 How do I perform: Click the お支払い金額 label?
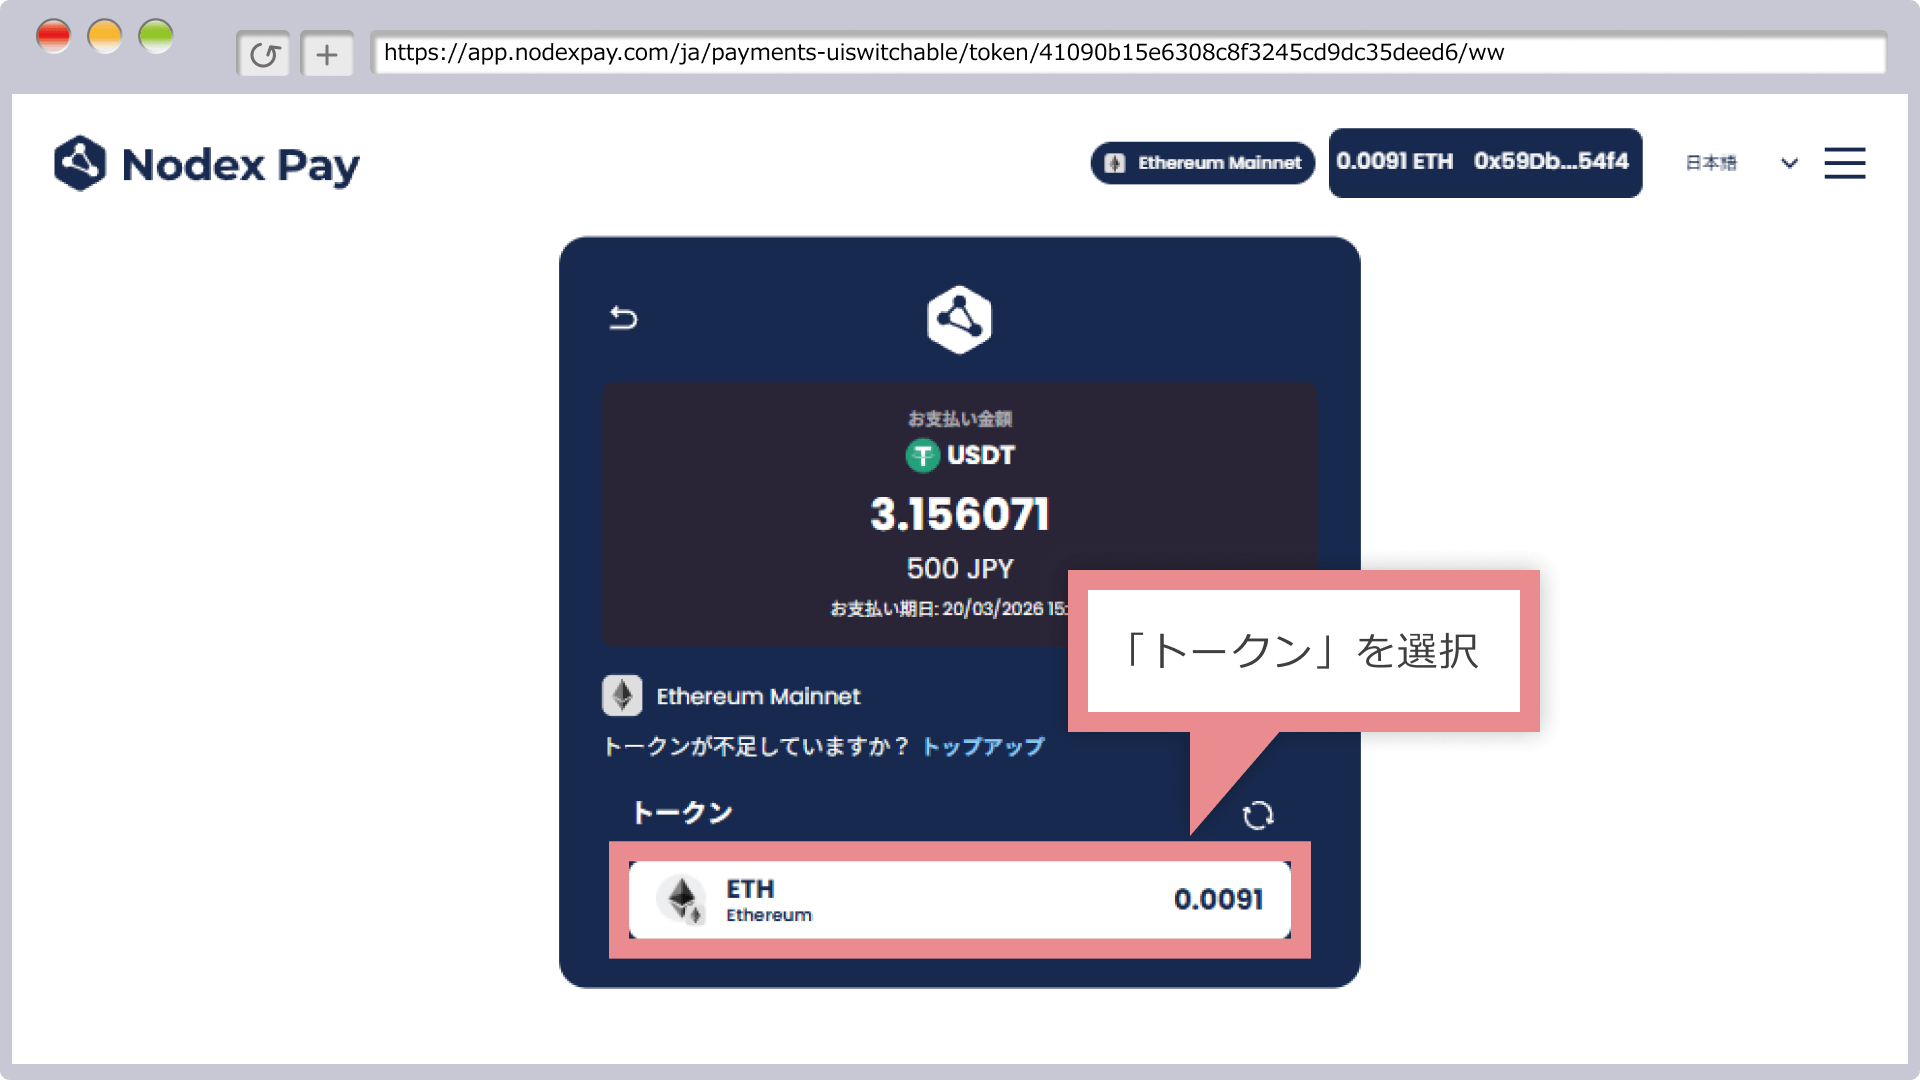coord(960,418)
